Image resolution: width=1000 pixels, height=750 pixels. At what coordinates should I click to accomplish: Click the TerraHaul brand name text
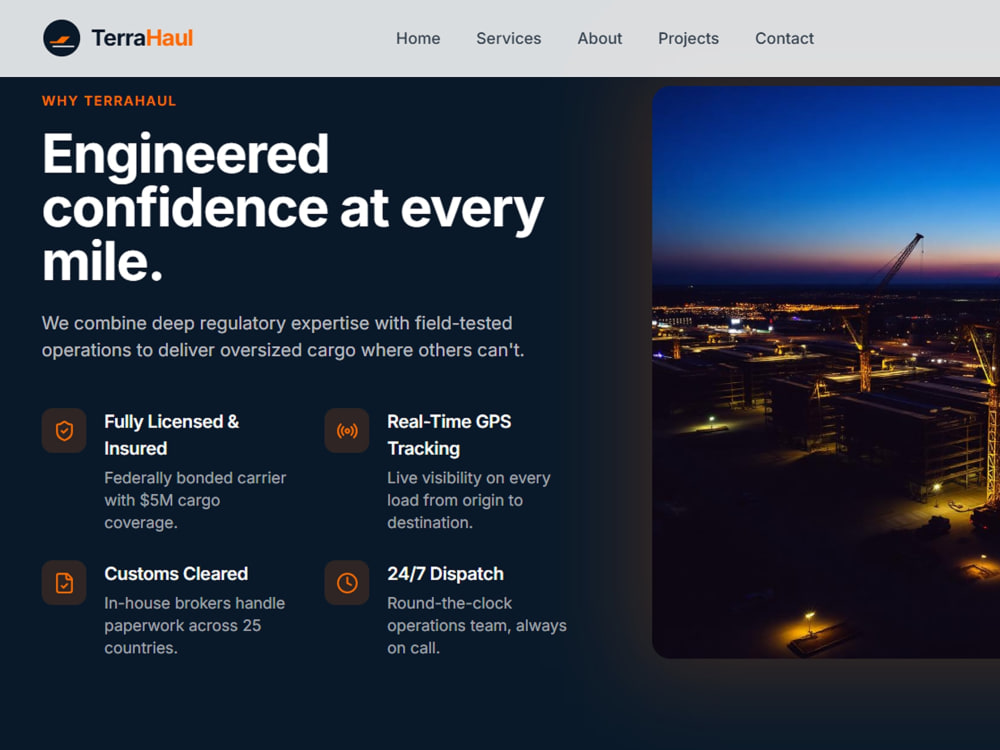tap(142, 38)
